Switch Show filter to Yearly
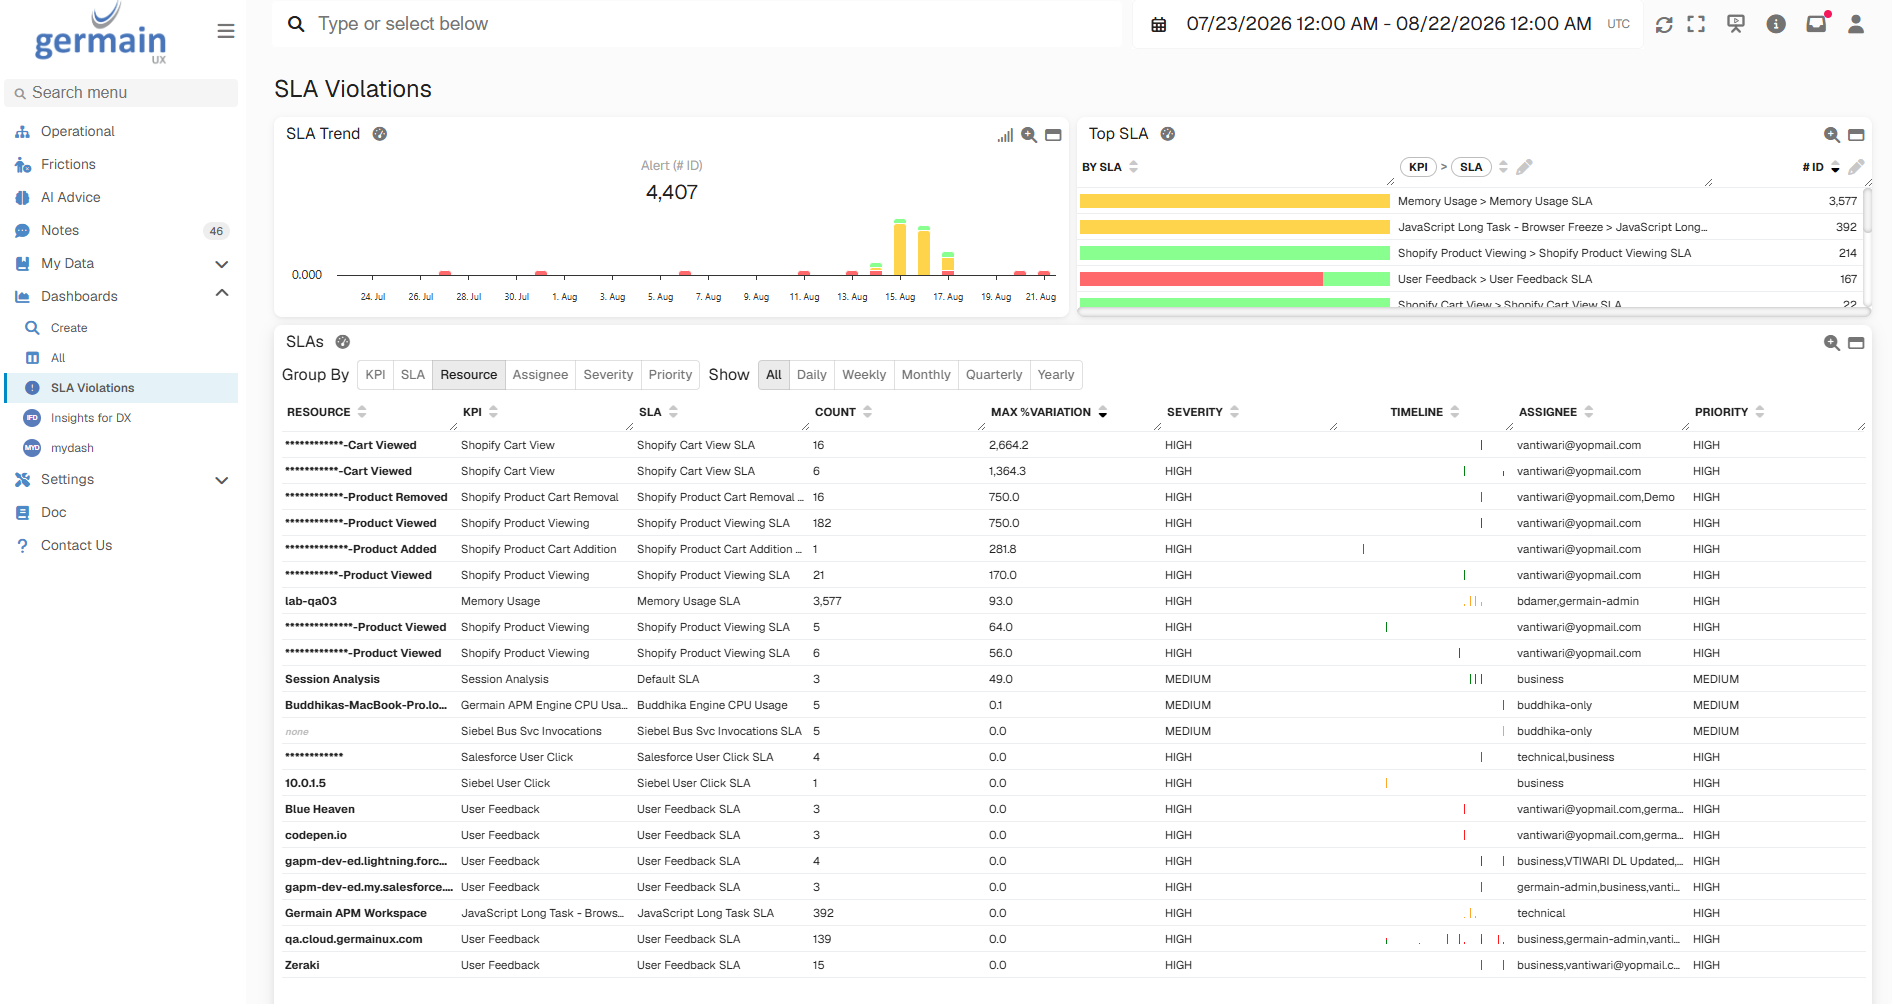This screenshot has height=1004, width=1892. pyautogui.click(x=1056, y=375)
